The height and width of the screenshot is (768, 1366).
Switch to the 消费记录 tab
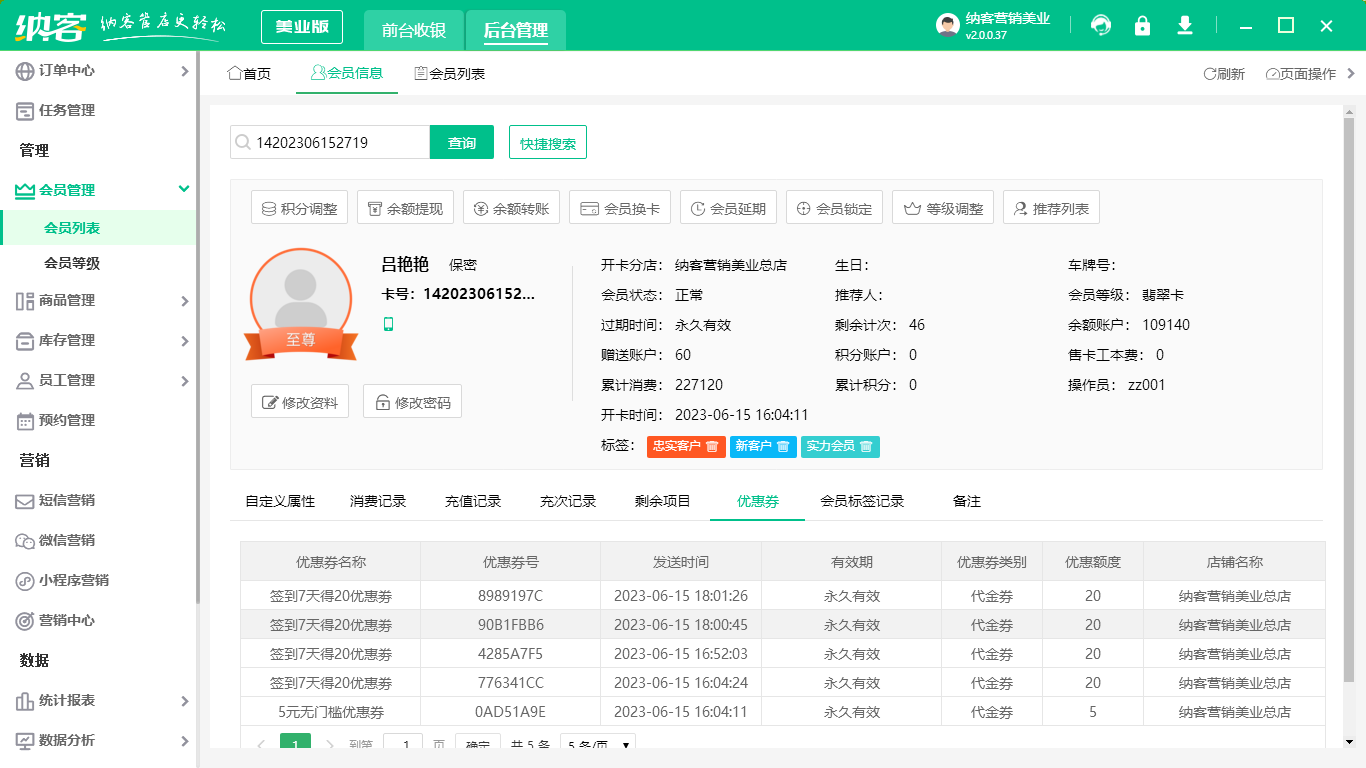(377, 501)
